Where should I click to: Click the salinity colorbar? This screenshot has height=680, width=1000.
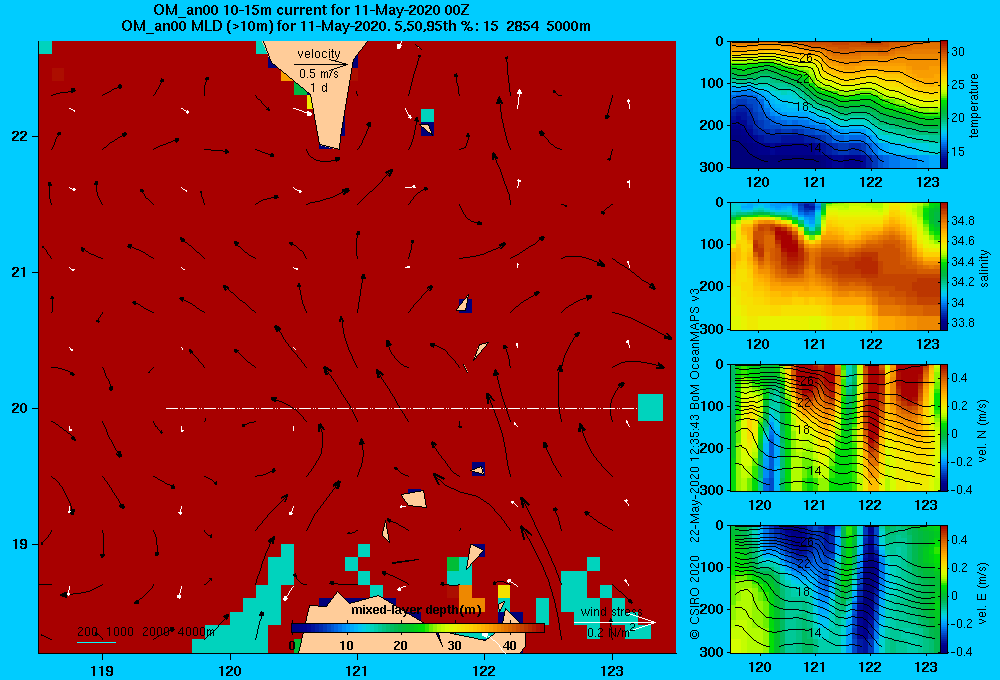tap(945, 266)
